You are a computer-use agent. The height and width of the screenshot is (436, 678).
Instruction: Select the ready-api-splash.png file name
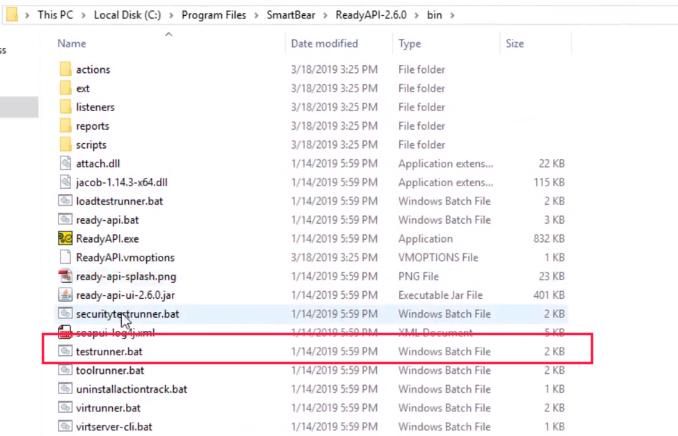(x=126, y=276)
